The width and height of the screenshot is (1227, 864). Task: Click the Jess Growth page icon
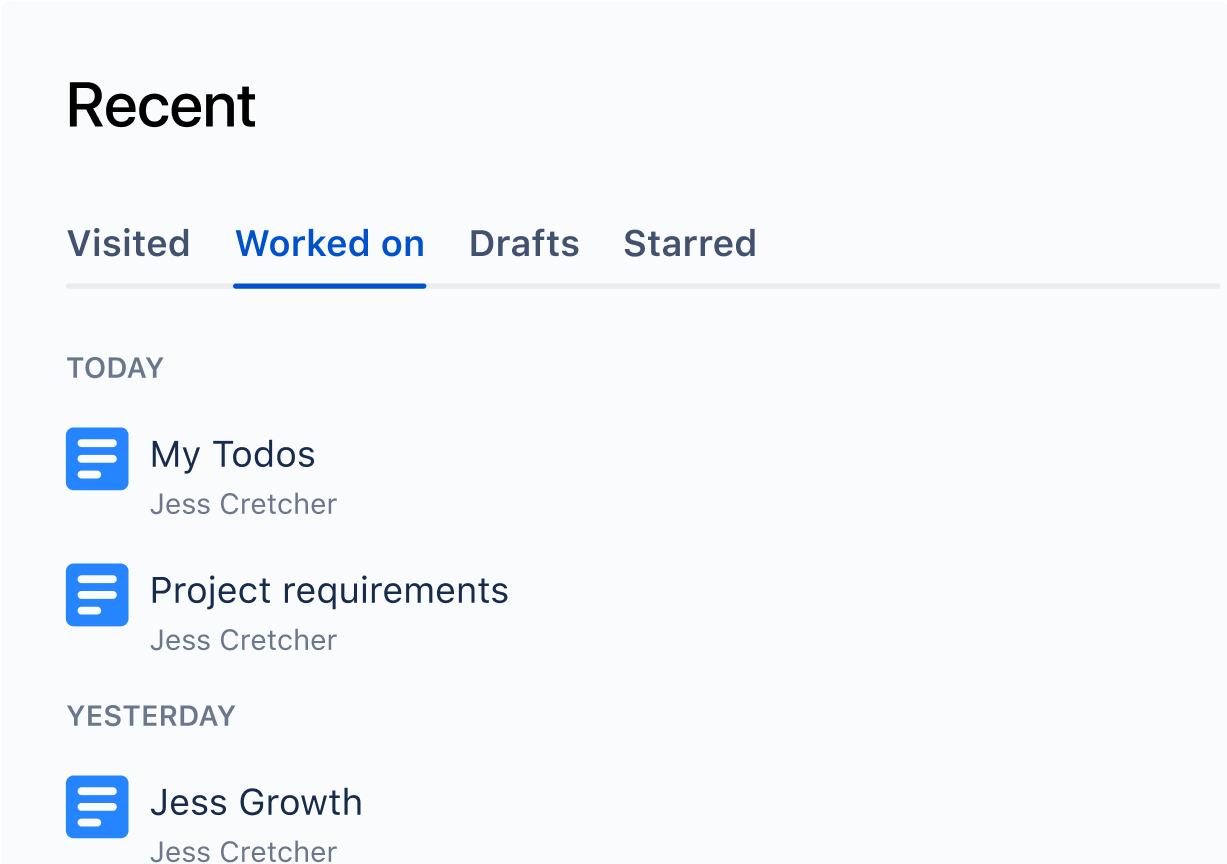pos(97,807)
